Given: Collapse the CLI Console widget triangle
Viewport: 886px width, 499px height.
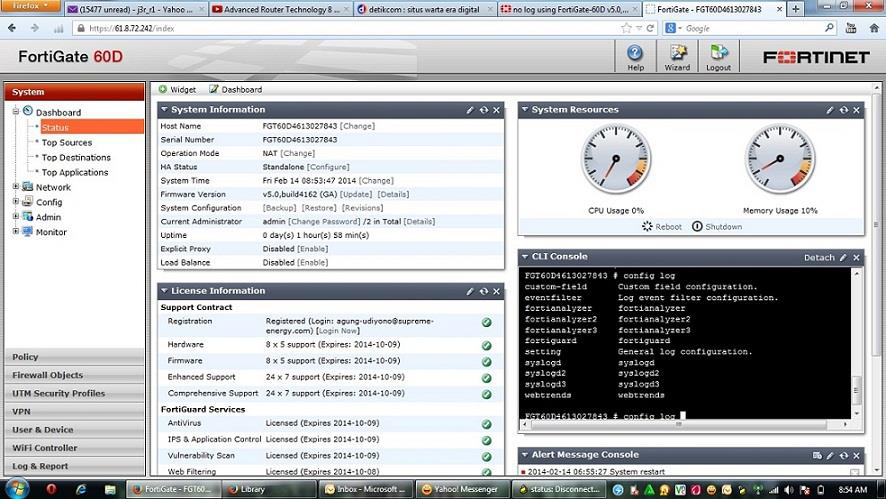Looking at the screenshot, I should point(524,257).
